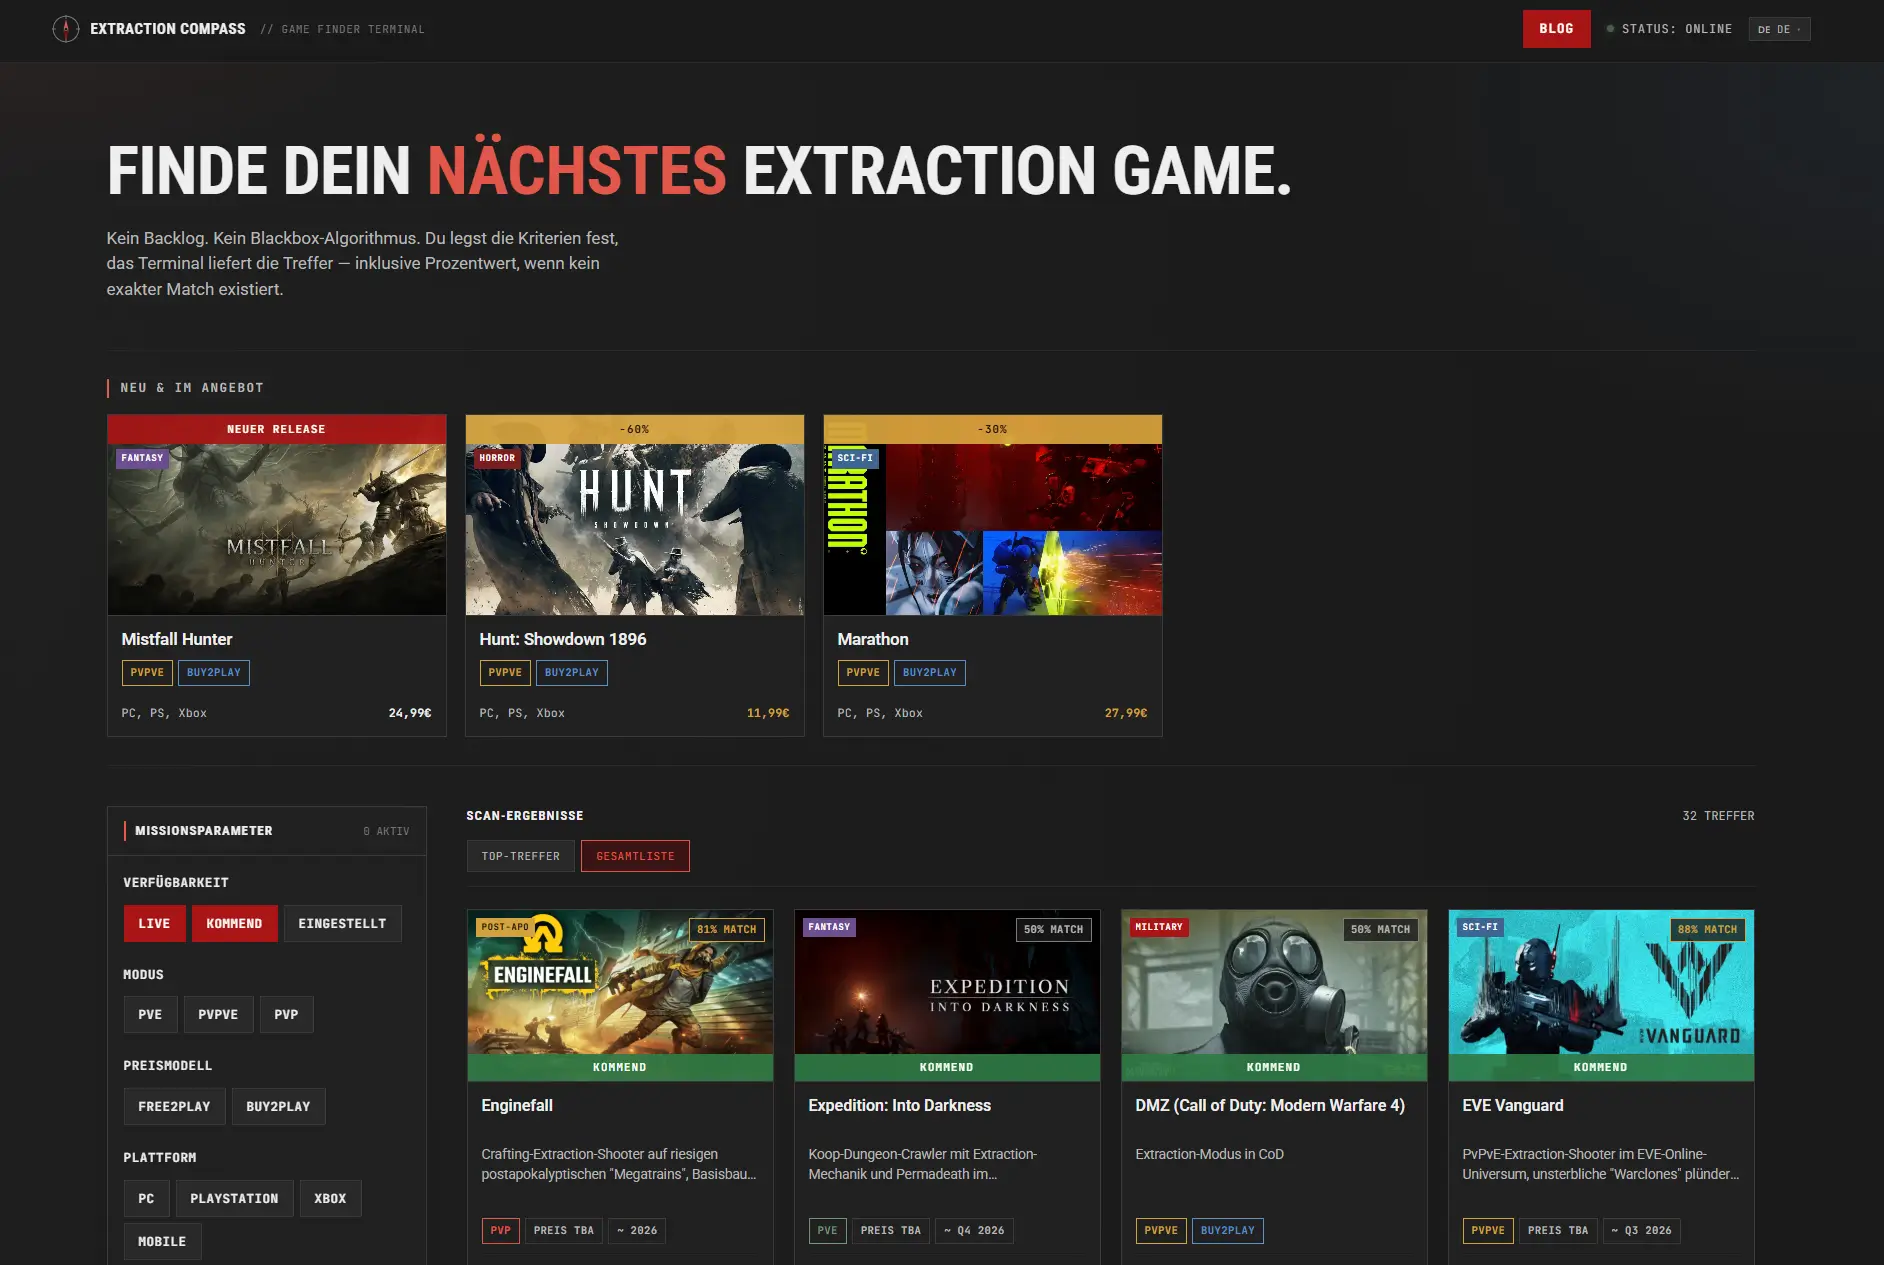The height and width of the screenshot is (1265, 1884).
Task: Click the 32 Treffer results count
Action: coord(1718,816)
